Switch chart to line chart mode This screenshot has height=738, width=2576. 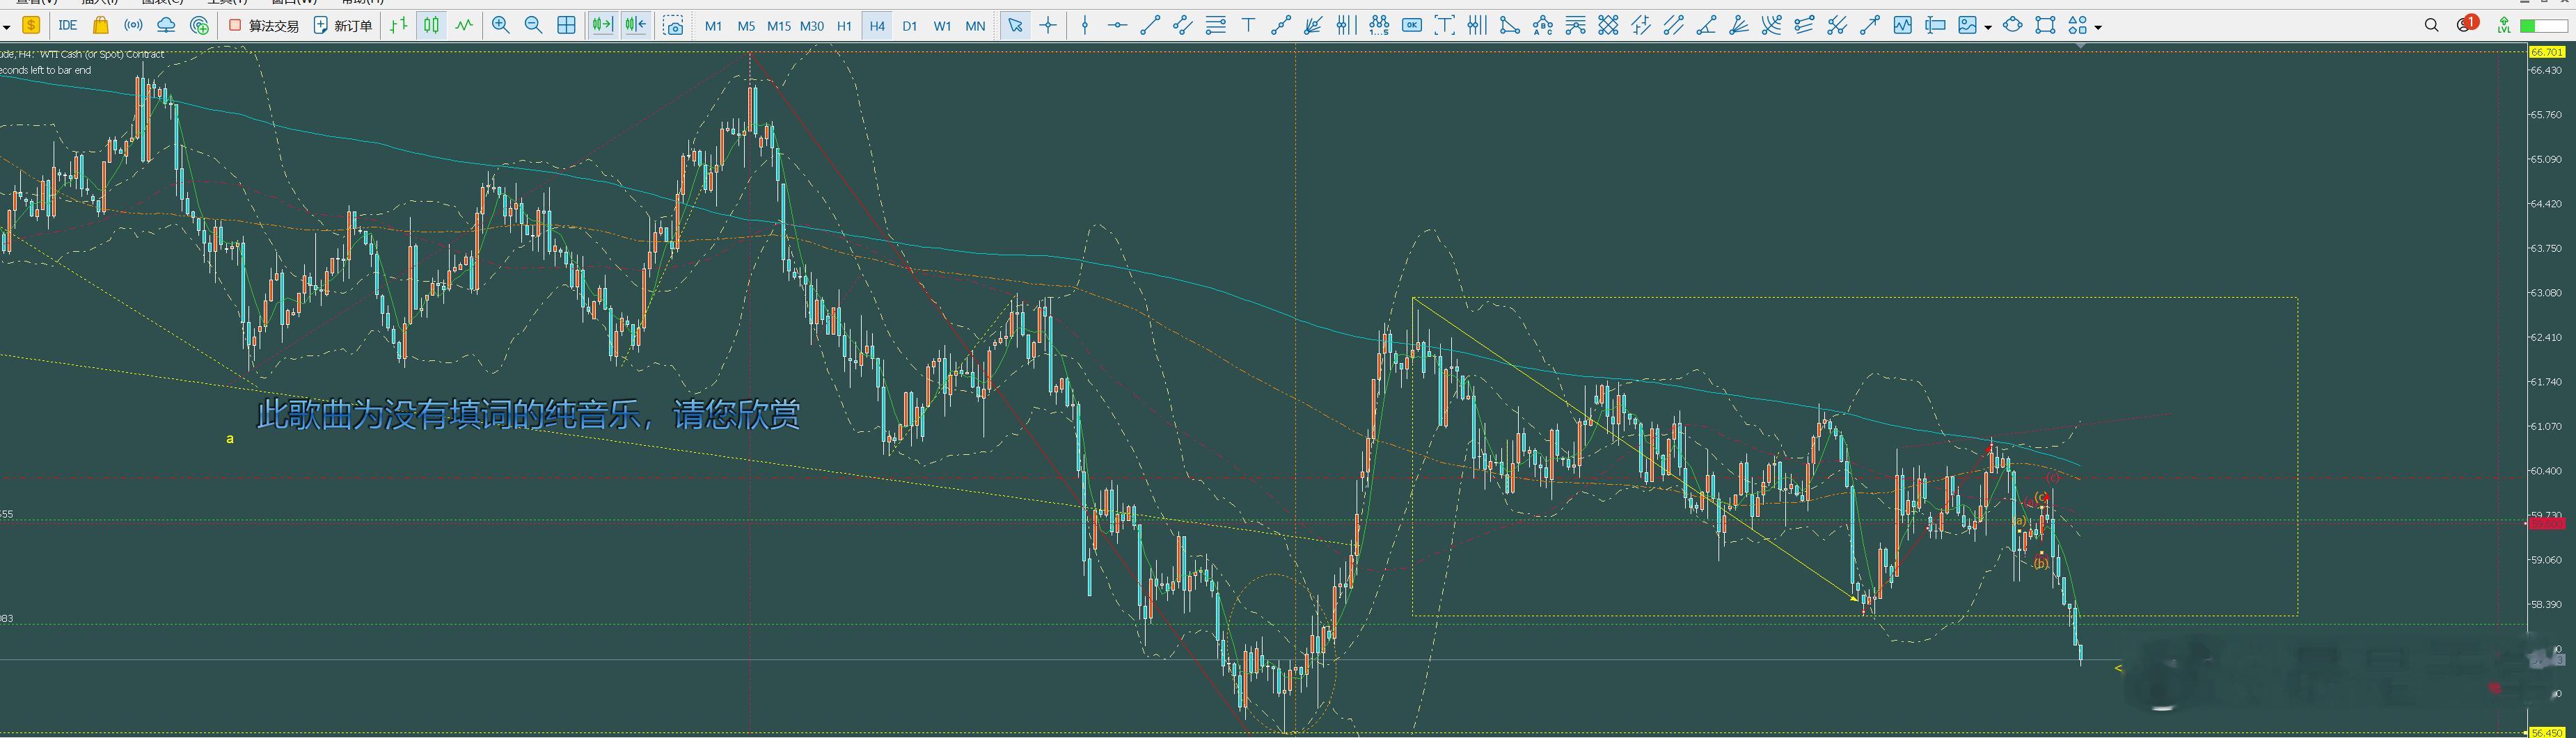click(464, 25)
